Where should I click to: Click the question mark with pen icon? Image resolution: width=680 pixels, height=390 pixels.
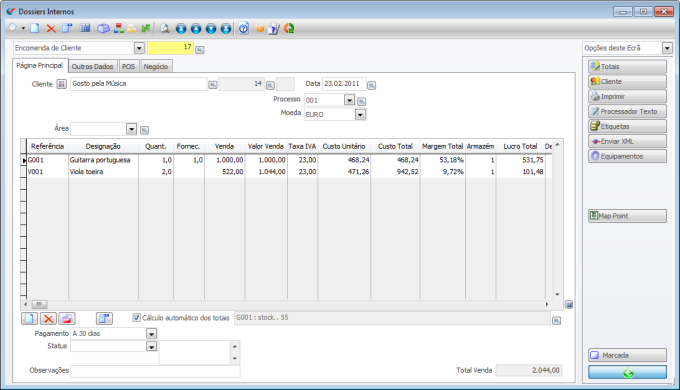274,29
